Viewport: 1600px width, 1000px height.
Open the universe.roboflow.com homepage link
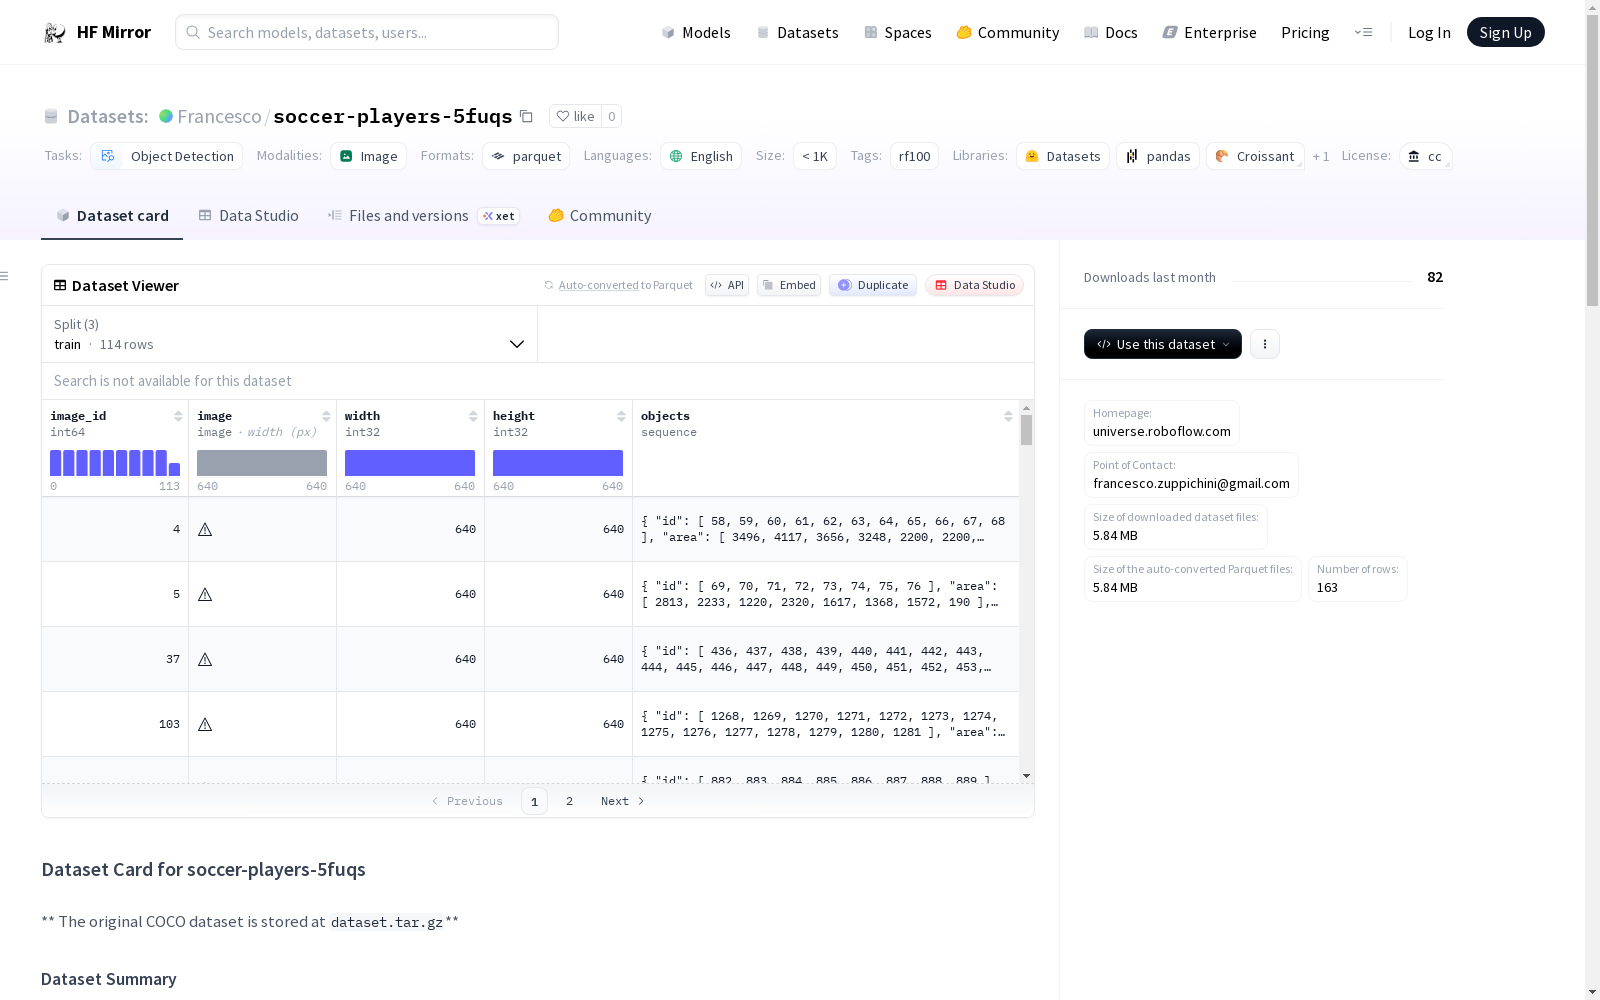tap(1162, 431)
